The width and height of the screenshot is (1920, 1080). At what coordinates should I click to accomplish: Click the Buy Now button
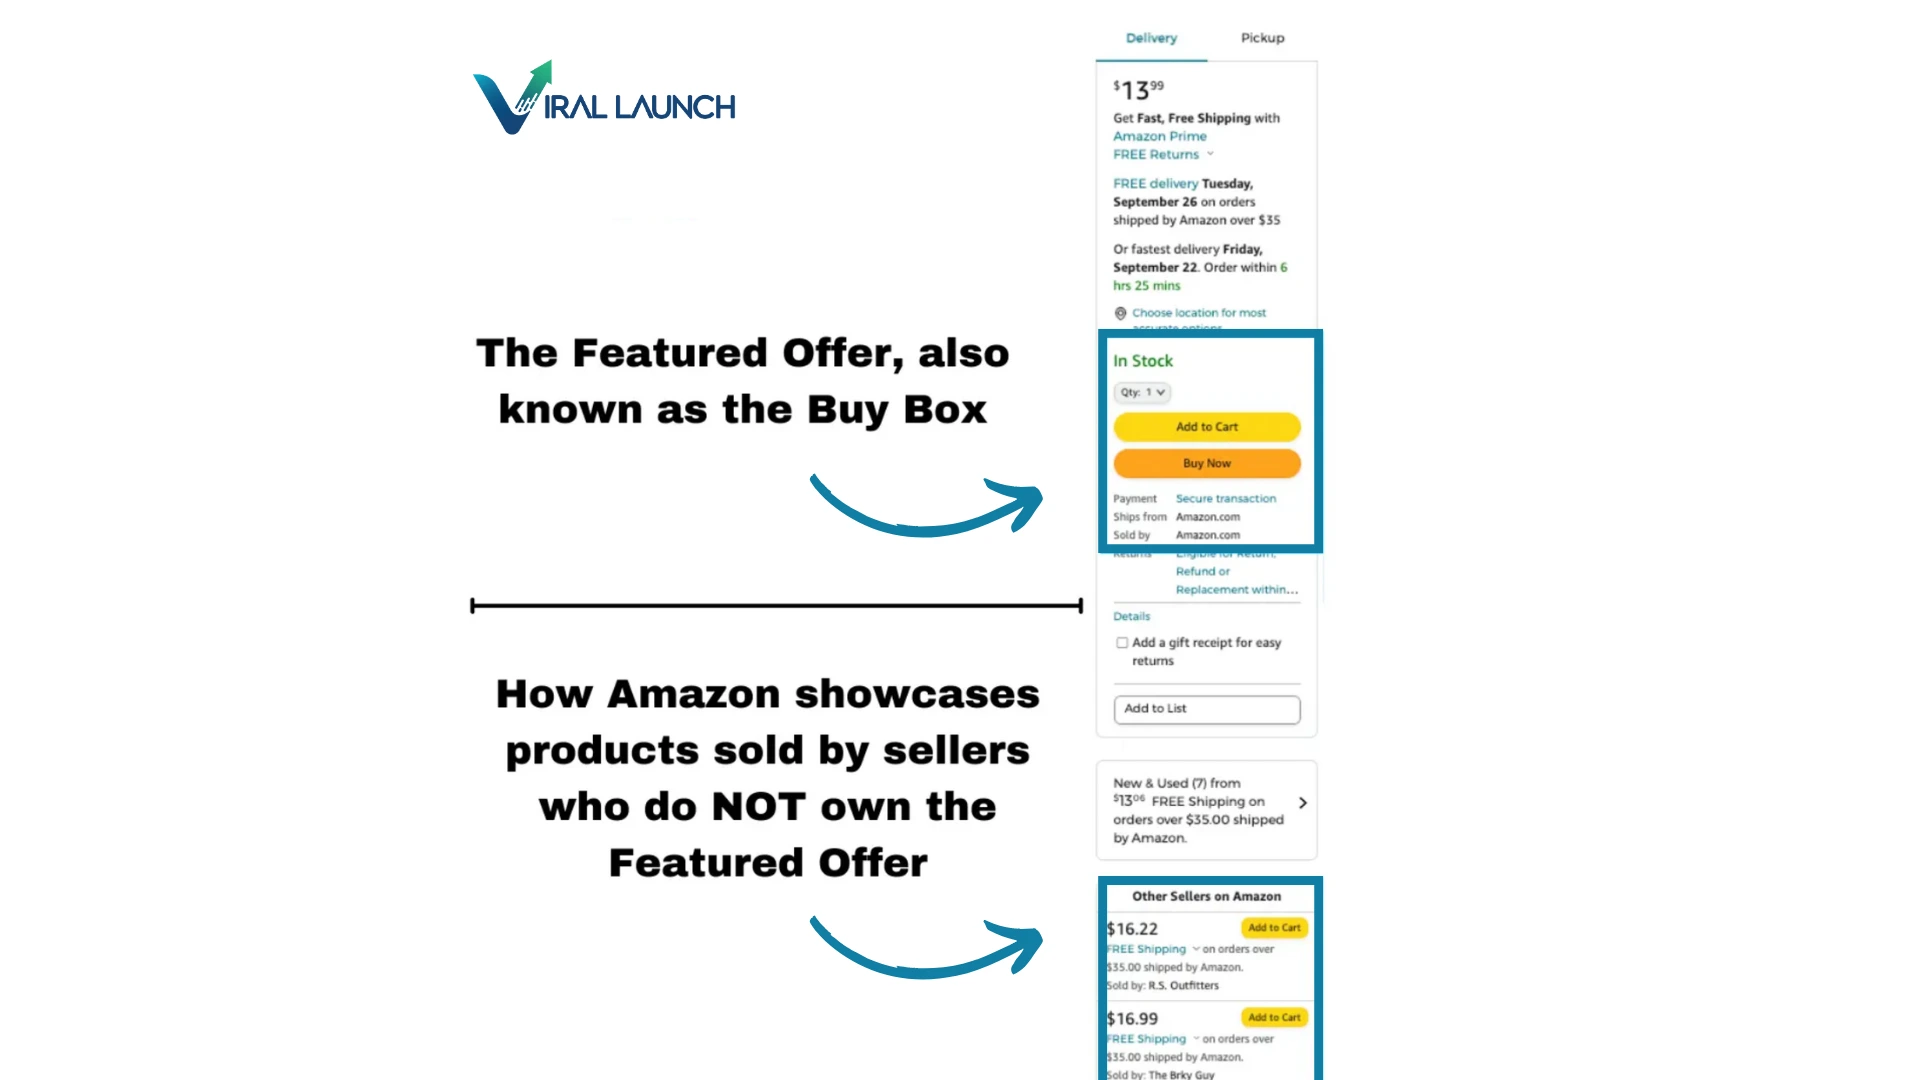tap(1204, 463)
